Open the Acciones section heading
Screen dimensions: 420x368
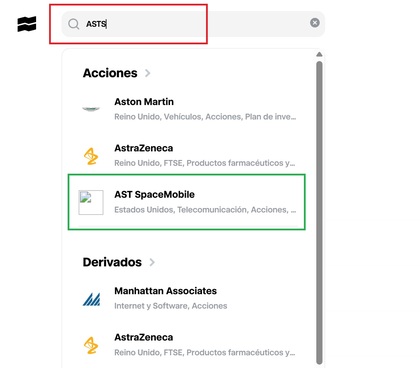pyautogui.click(x=110, y=73)
